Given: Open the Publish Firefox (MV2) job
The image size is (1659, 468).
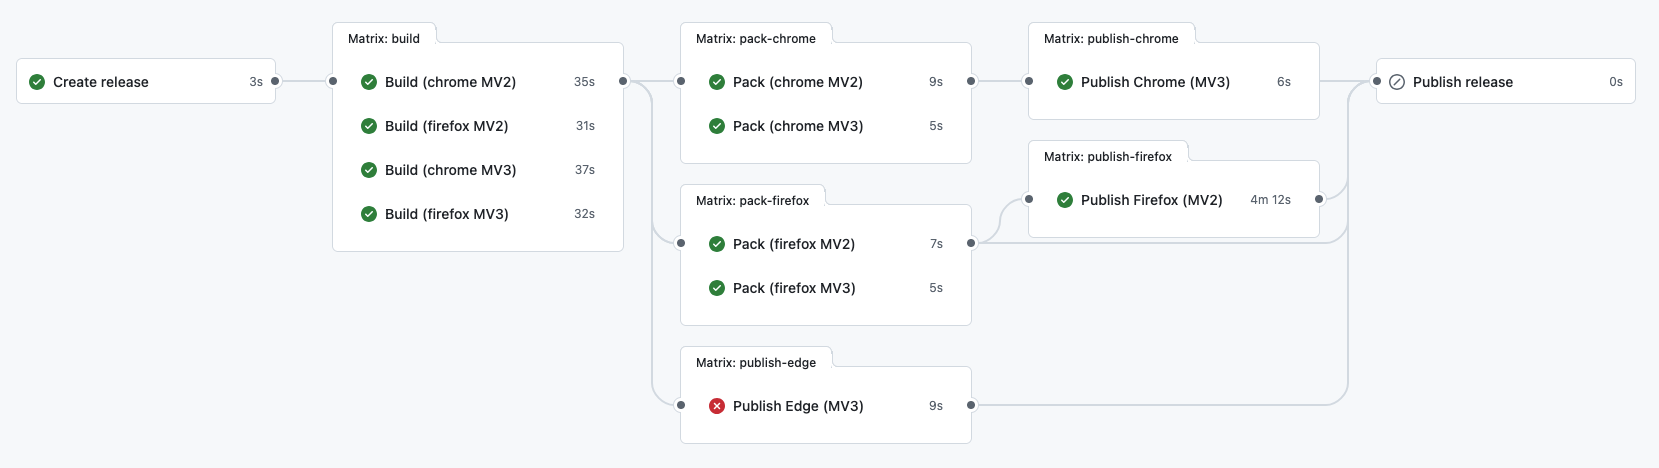Looking at the screenshot, I should pos(1174,200).
